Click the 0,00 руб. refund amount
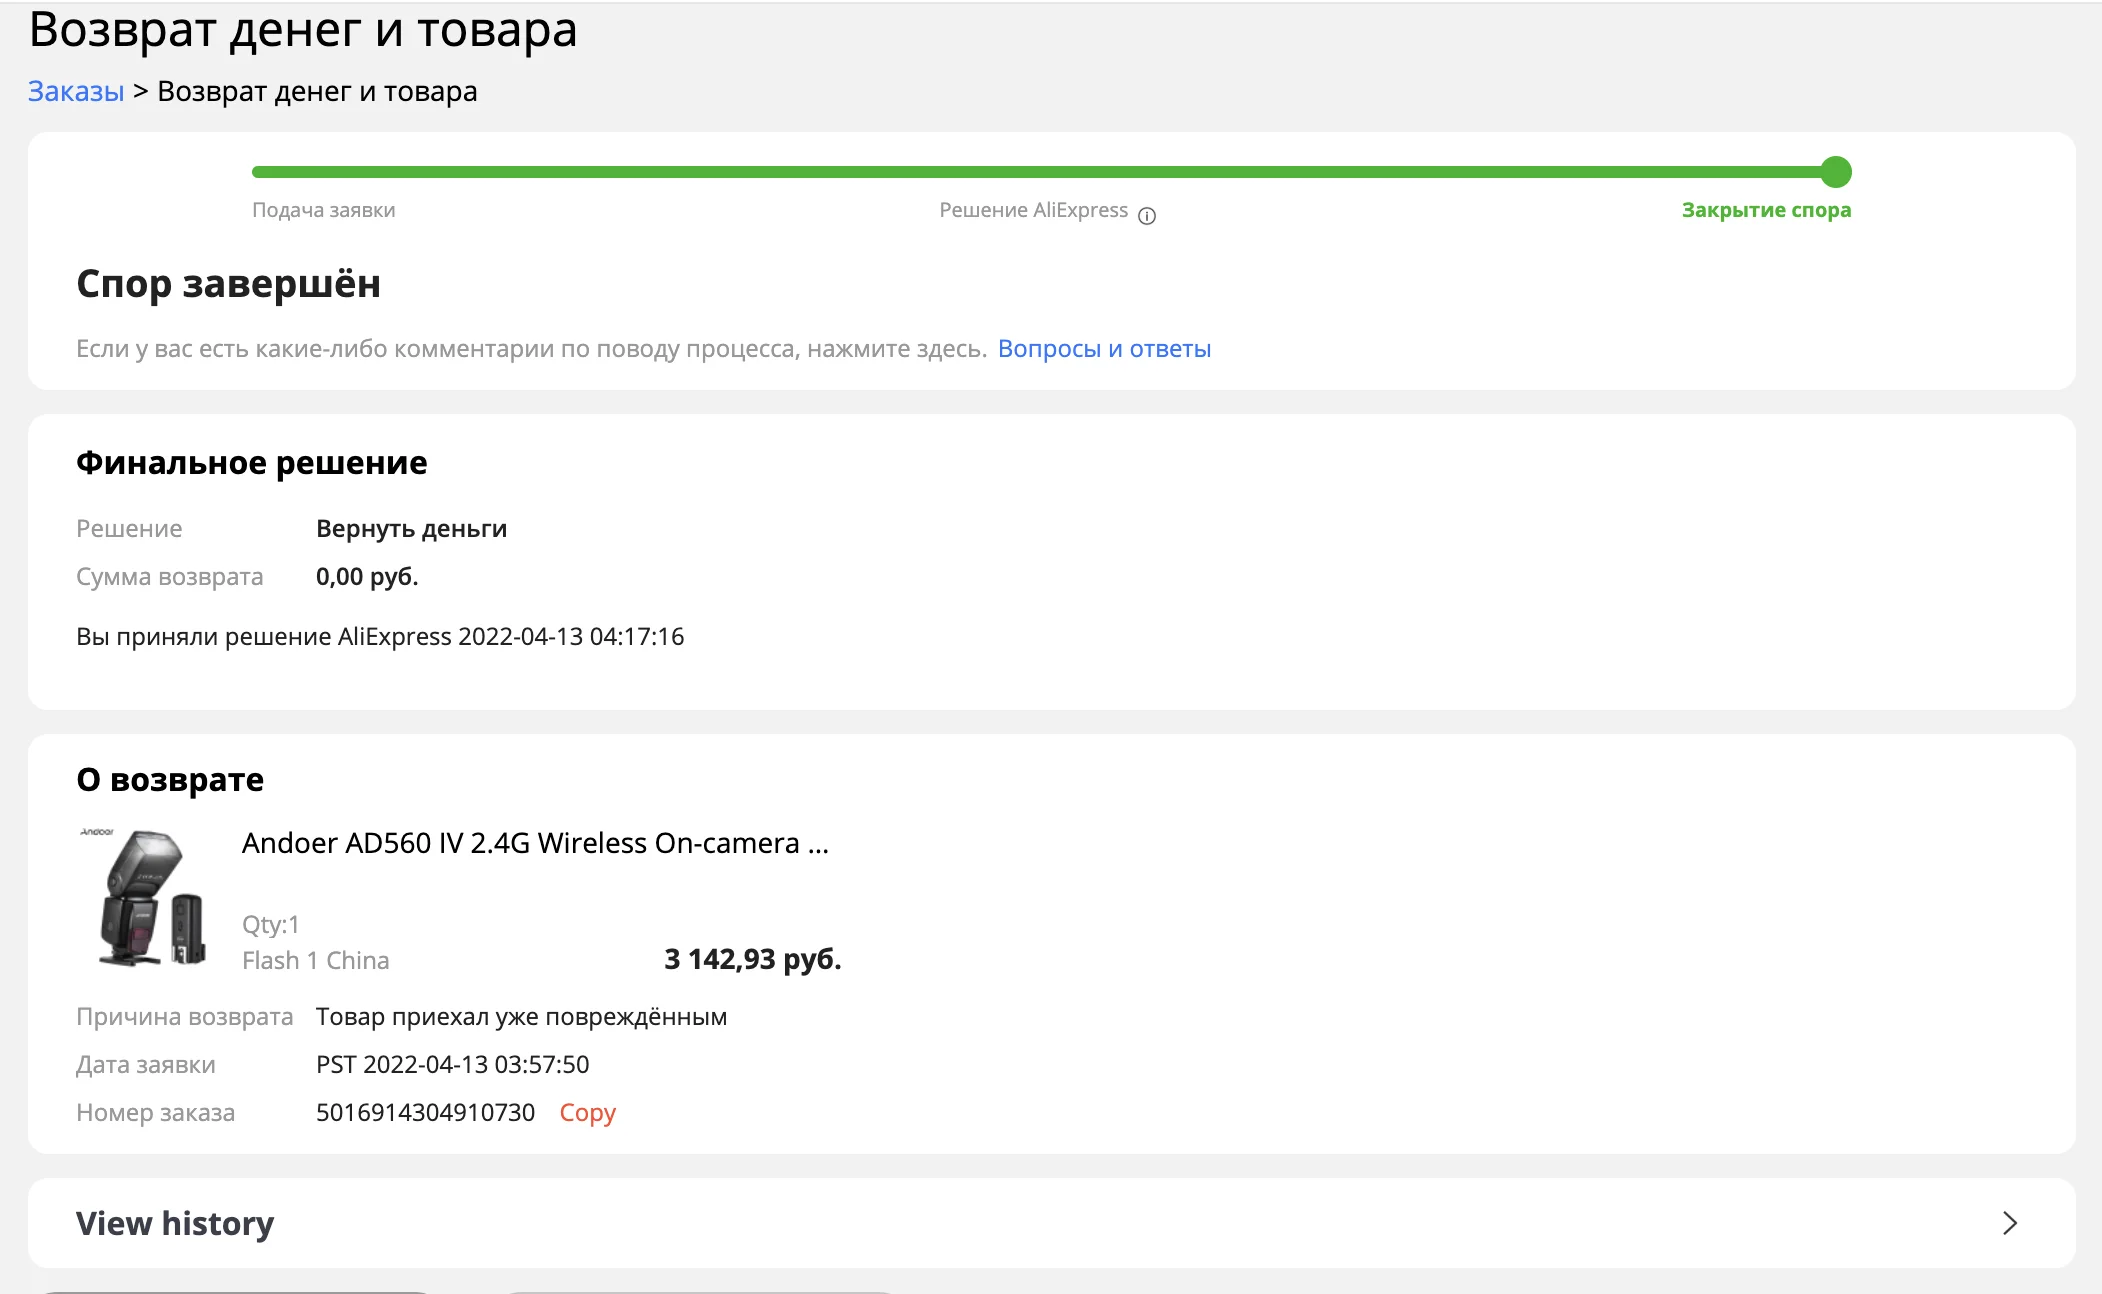The height and width of the screenshot is (1294, 2102). (x=367, y=577)
